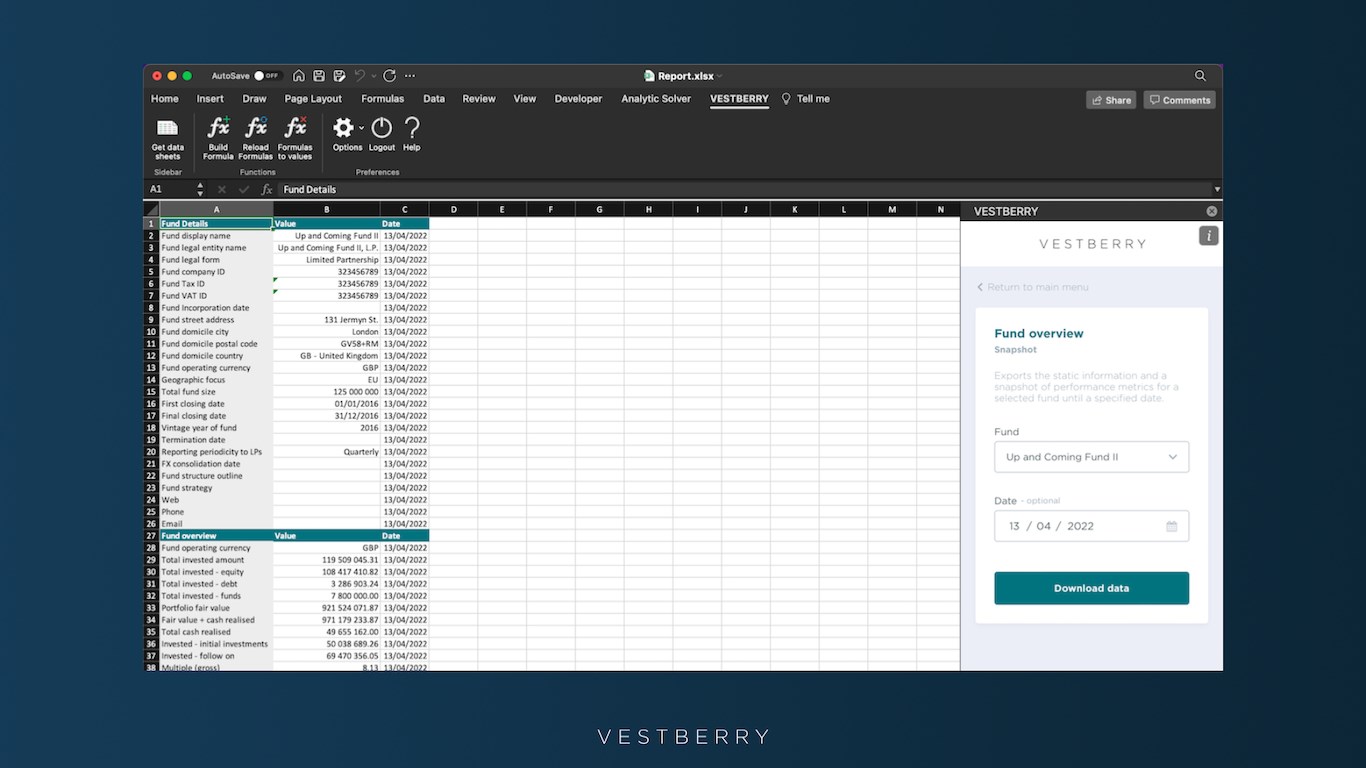Click the select-all corner of sheet

(151, 210)
